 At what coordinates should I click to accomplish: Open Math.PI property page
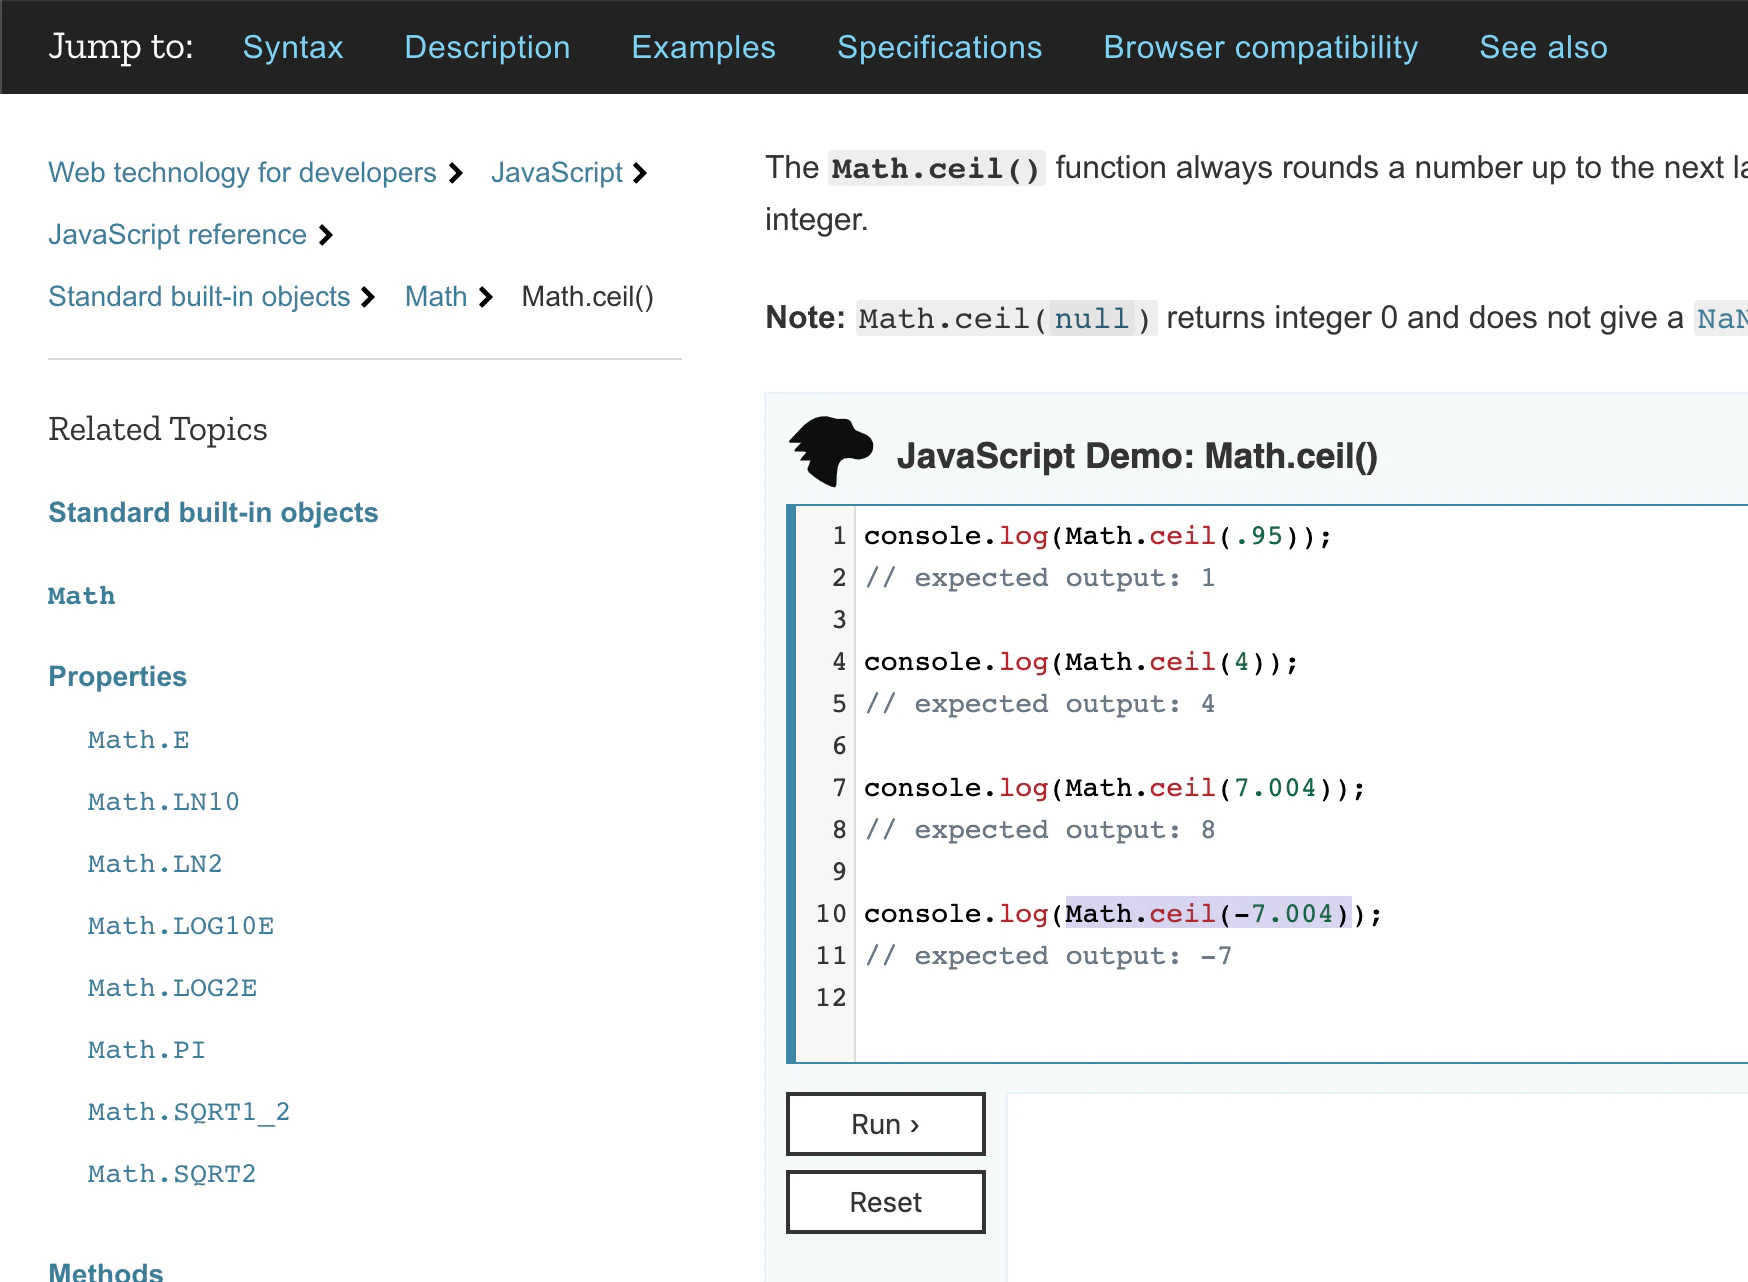146,1050
